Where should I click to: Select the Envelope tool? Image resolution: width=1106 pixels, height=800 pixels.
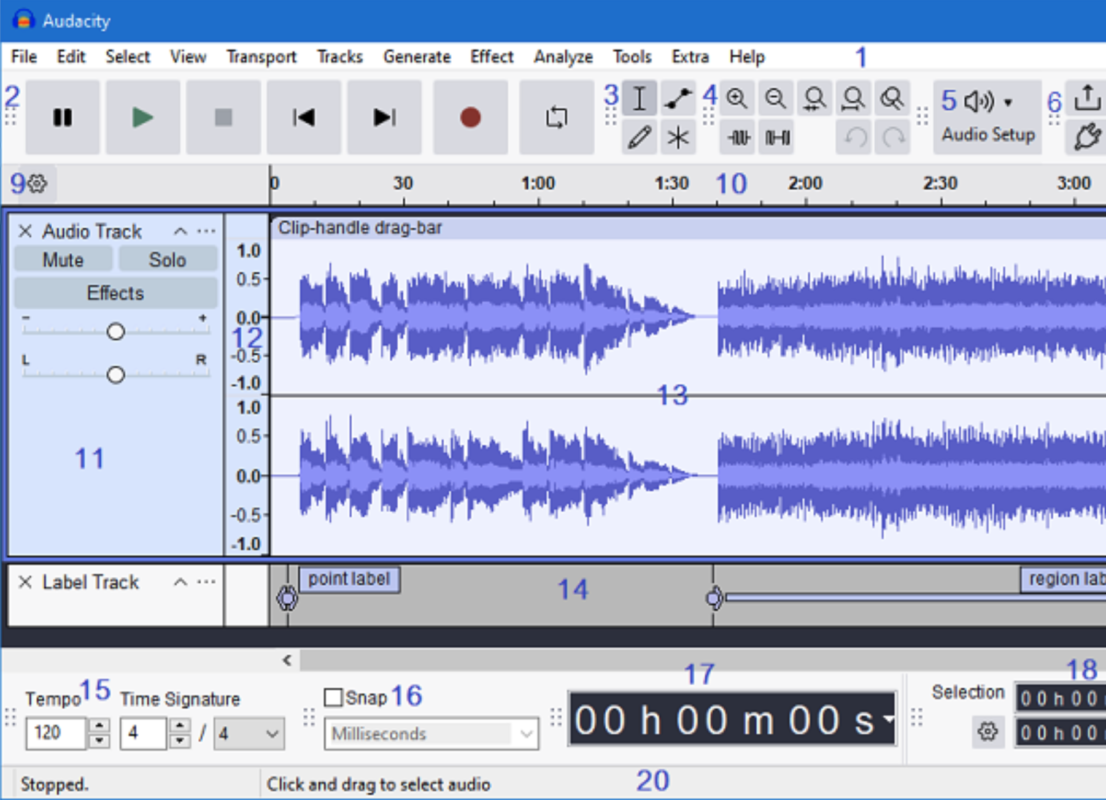tap(678, 98)
